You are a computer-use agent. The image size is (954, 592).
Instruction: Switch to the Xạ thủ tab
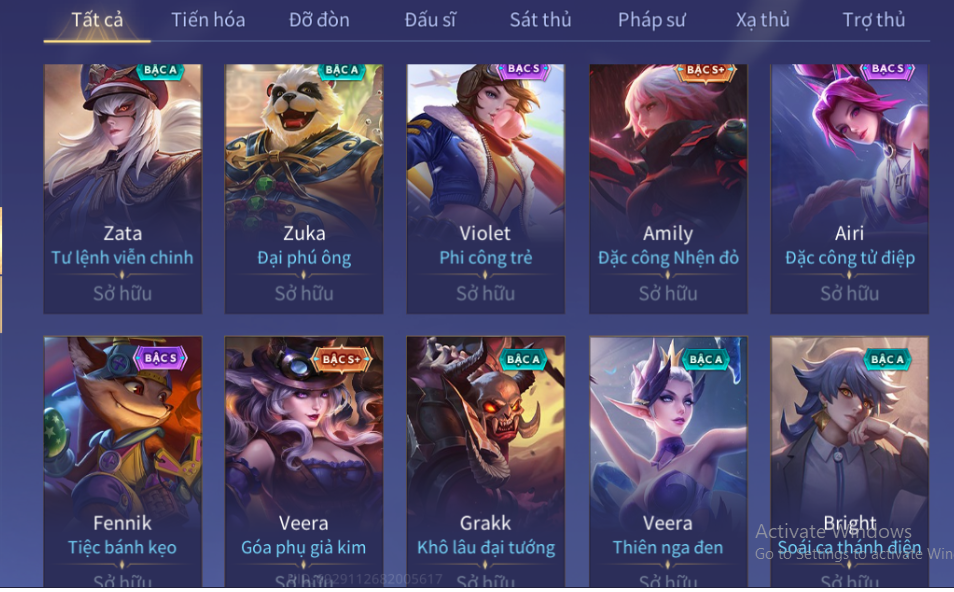(762, 20)
